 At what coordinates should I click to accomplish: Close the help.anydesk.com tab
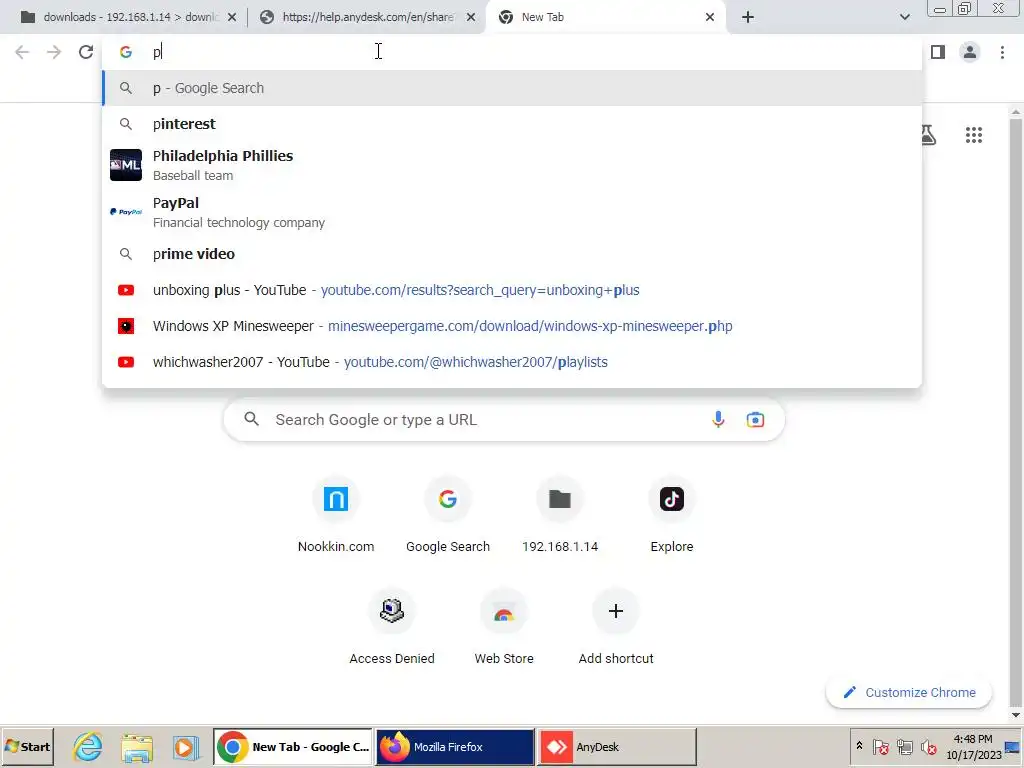pos(471,17)
